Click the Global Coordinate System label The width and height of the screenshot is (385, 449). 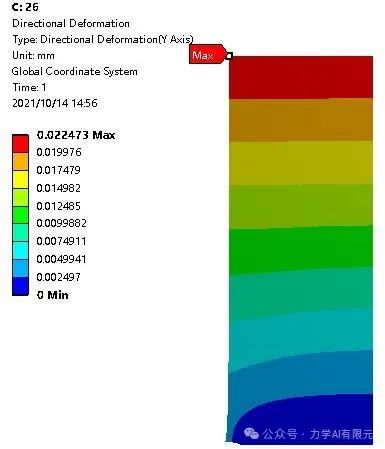click(x=75, y=71)
